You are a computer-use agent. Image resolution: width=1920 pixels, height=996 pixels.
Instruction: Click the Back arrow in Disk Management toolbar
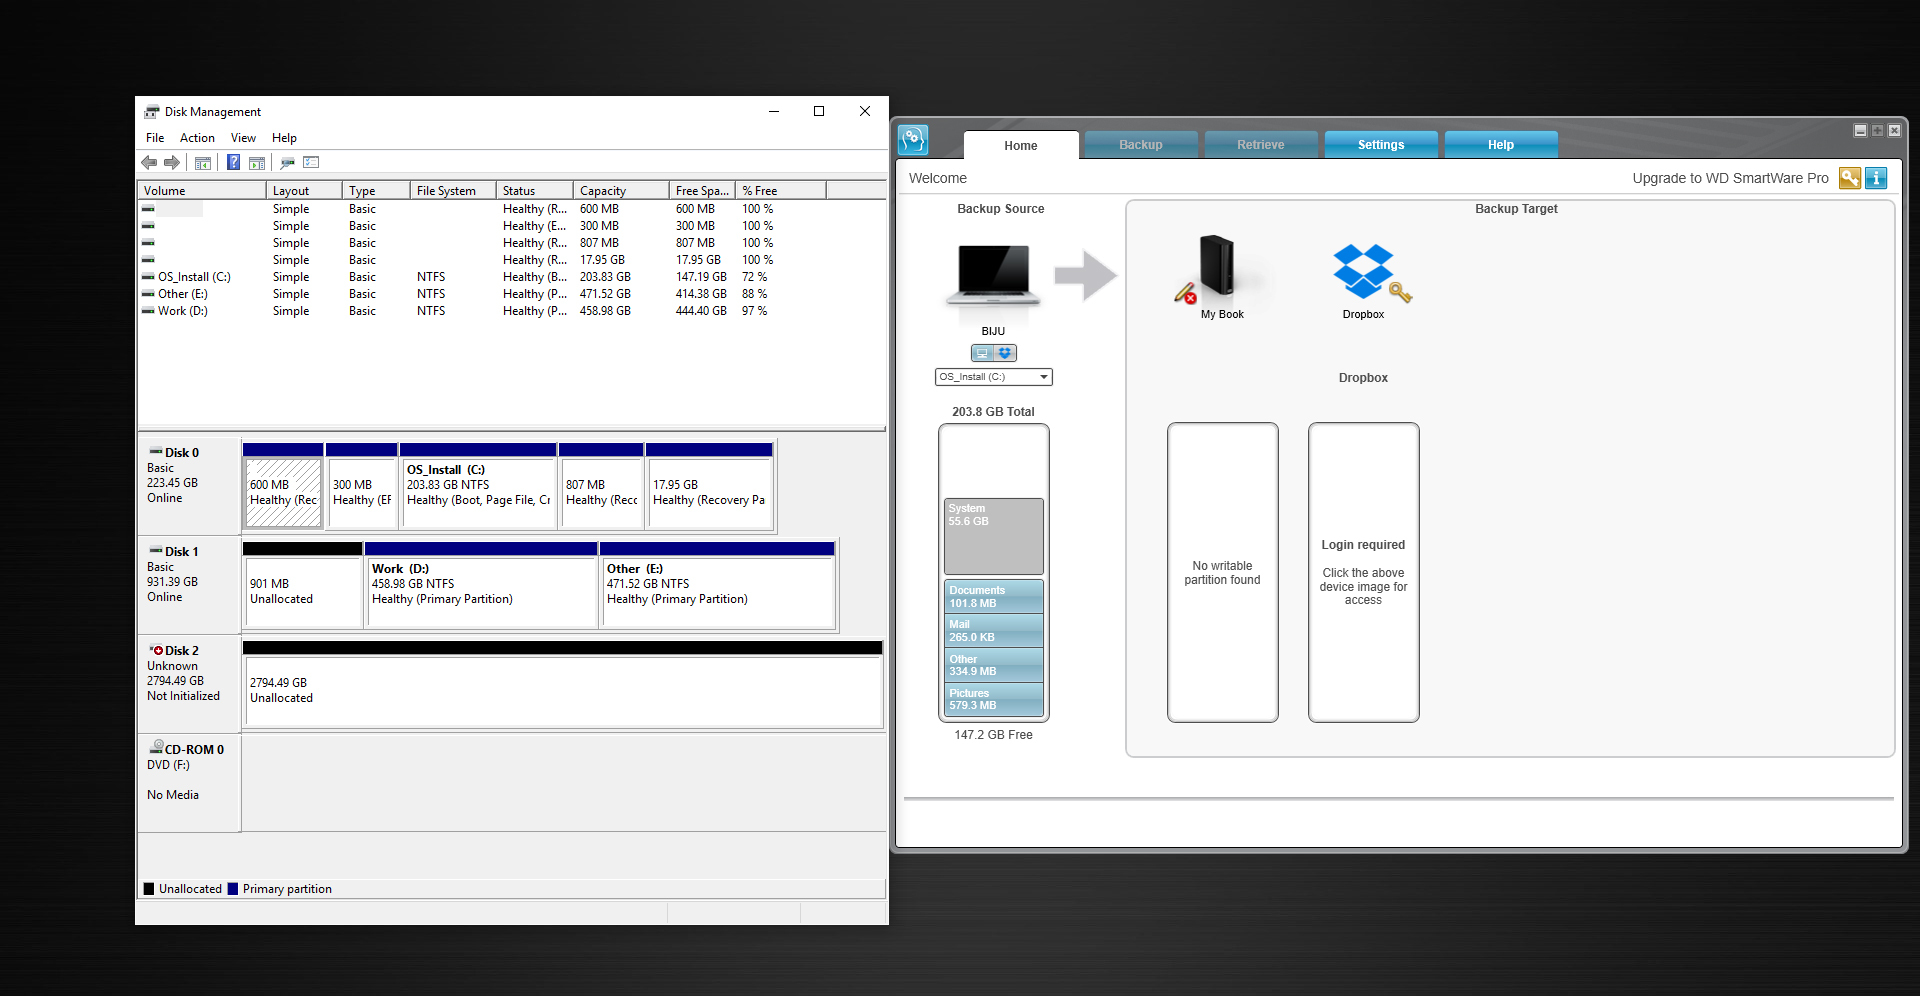coord(149,162)
